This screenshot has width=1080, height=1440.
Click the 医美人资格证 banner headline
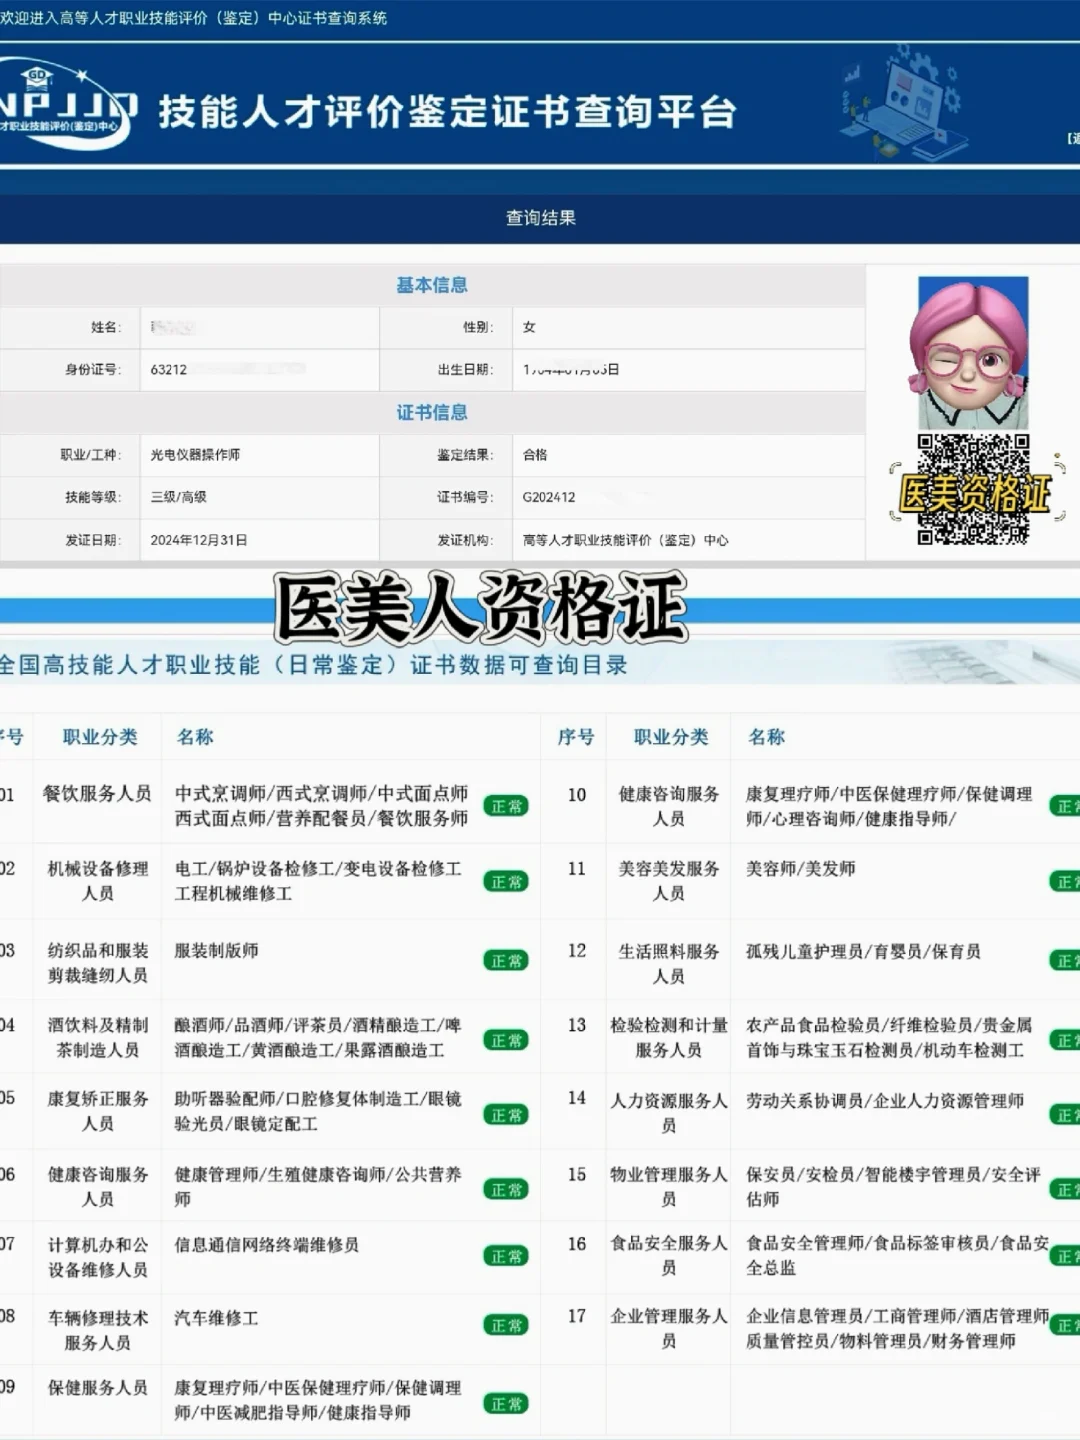click(x=470, y=604)
